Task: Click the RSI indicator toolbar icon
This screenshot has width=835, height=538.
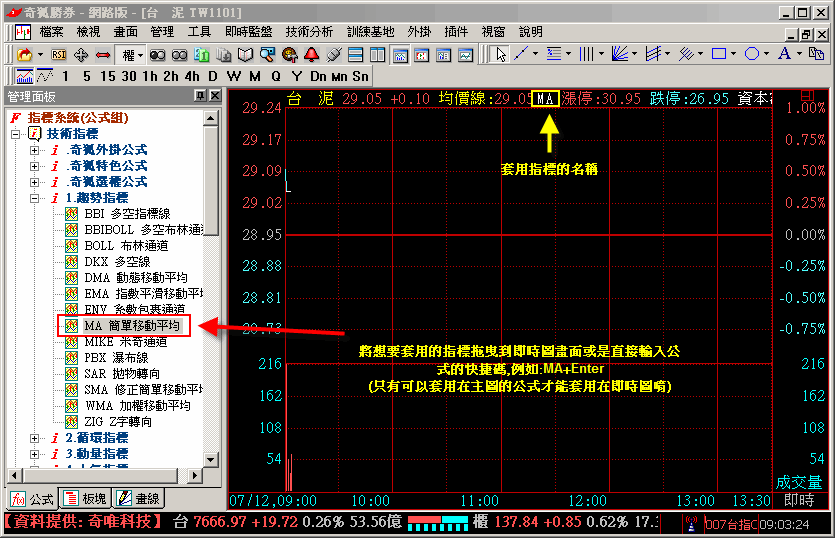Action: [x=59, y=54]
